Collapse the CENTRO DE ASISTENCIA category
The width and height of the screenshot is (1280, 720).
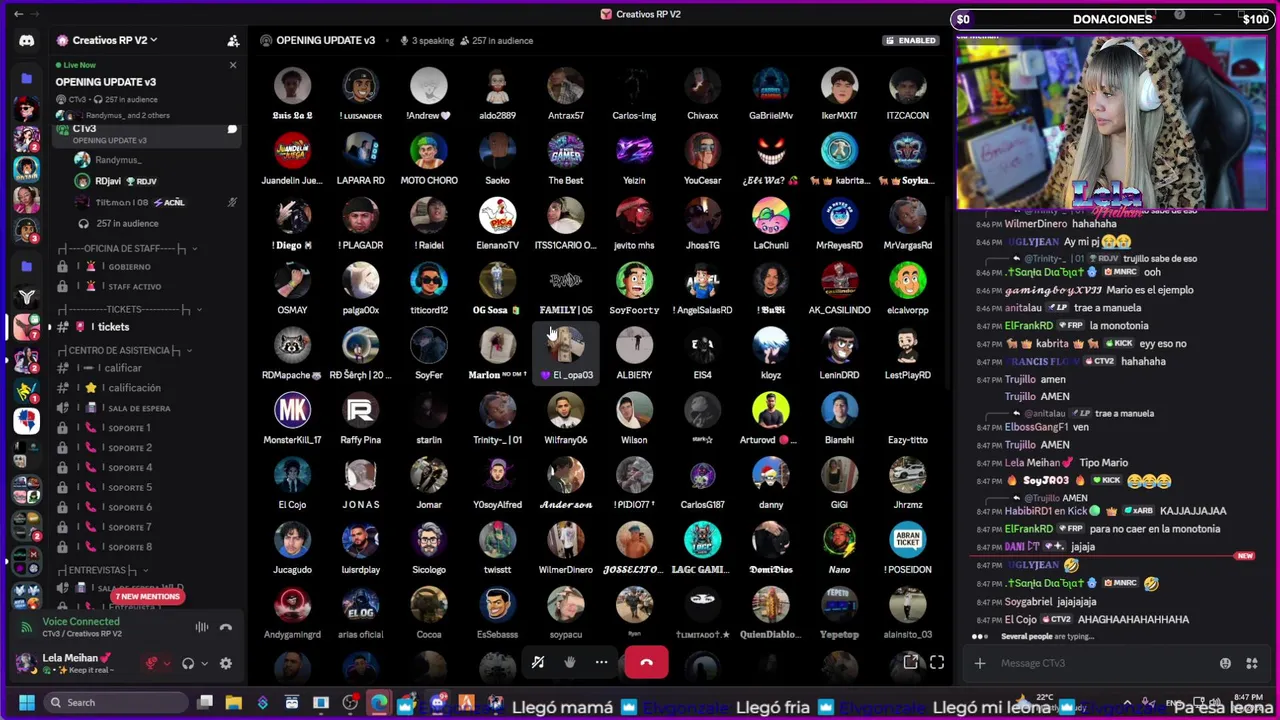tap(125, 351)
